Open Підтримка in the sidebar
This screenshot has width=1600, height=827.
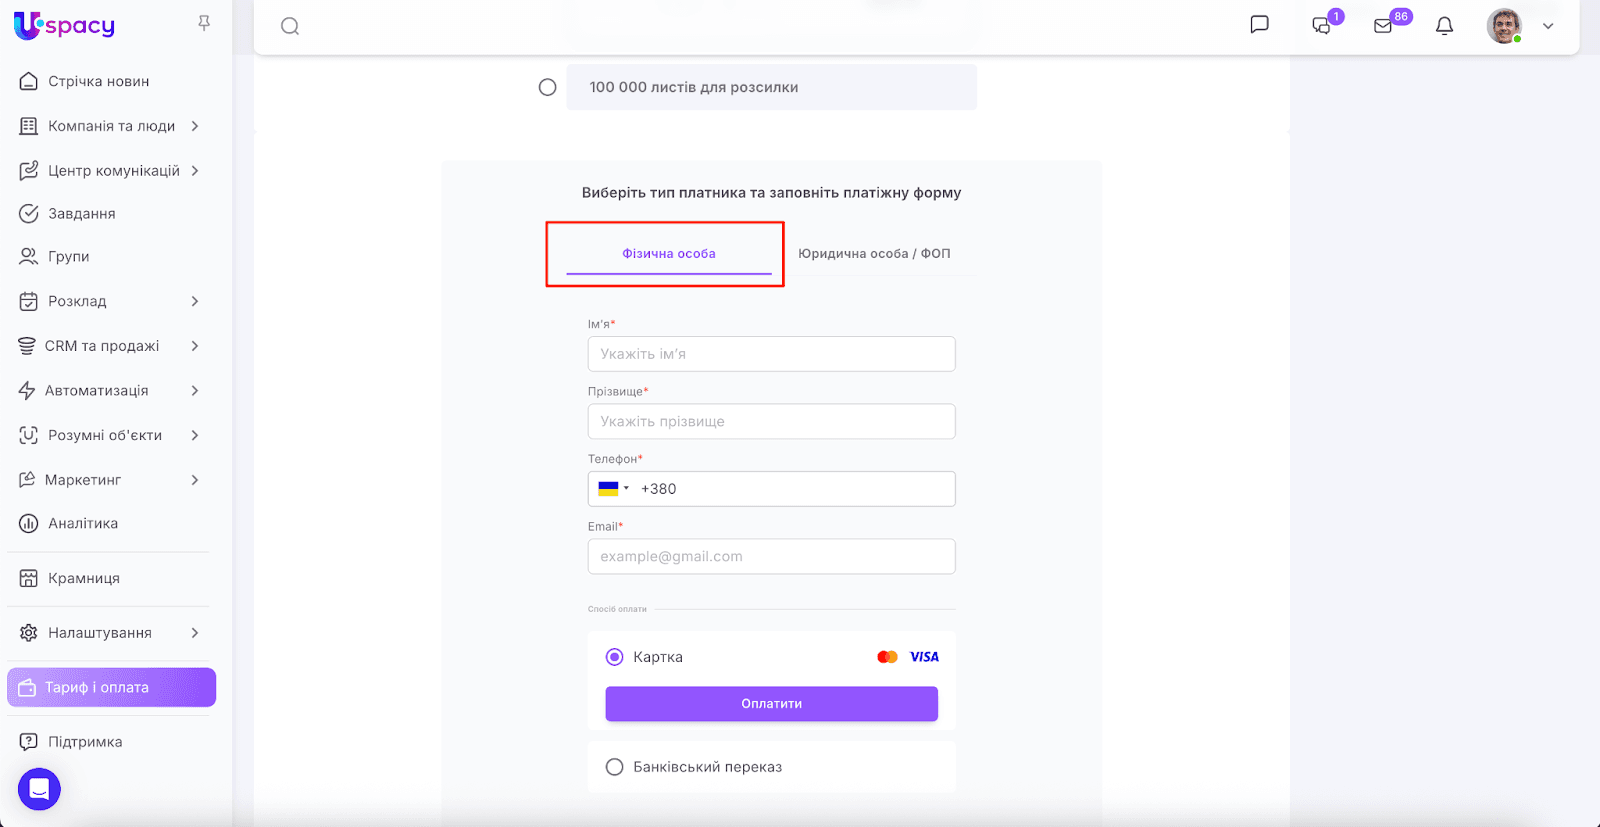(x=85, y=742)
